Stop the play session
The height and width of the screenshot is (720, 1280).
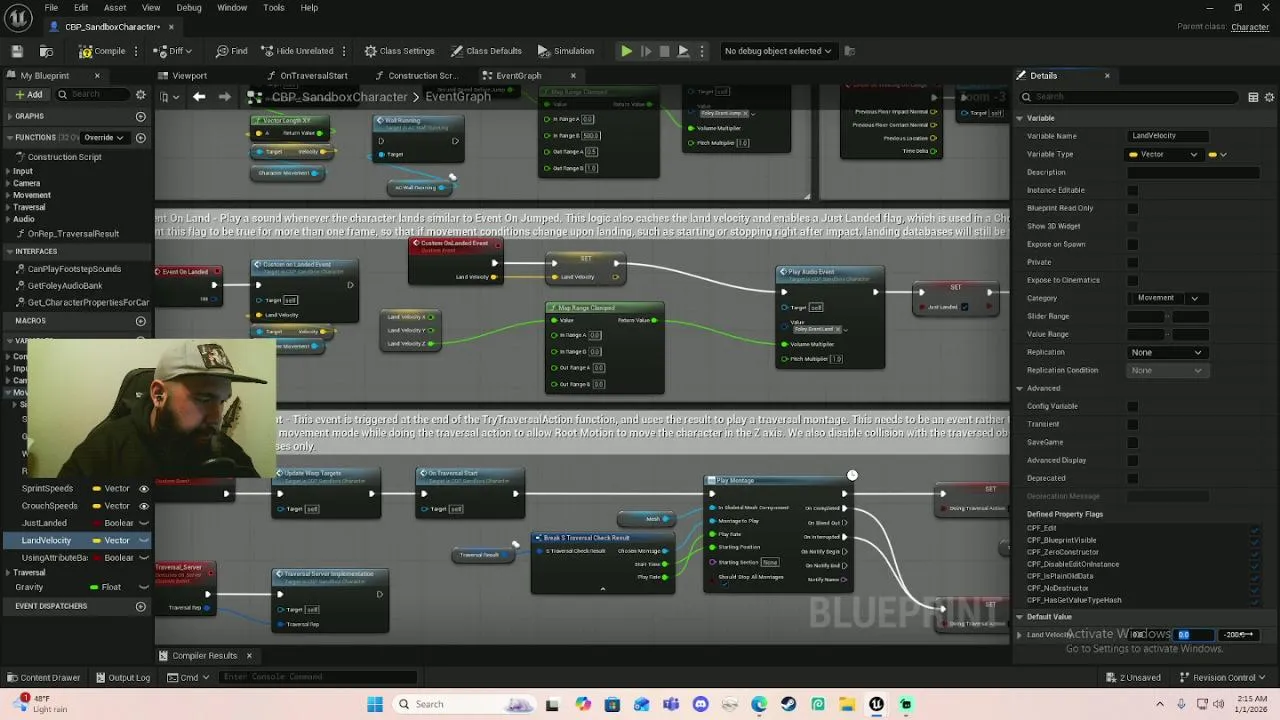click(664, 51)
